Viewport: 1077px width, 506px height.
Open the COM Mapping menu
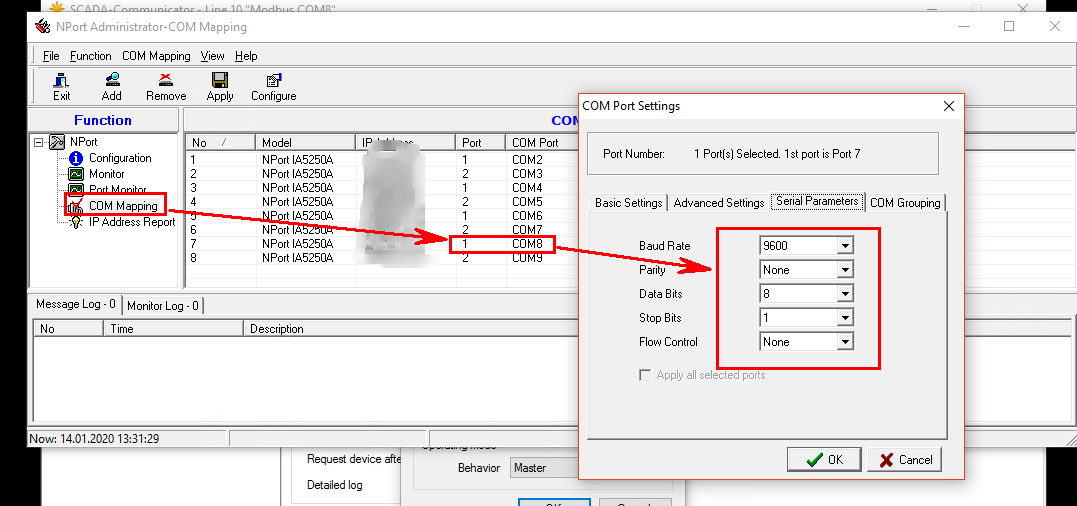[156, 56]
